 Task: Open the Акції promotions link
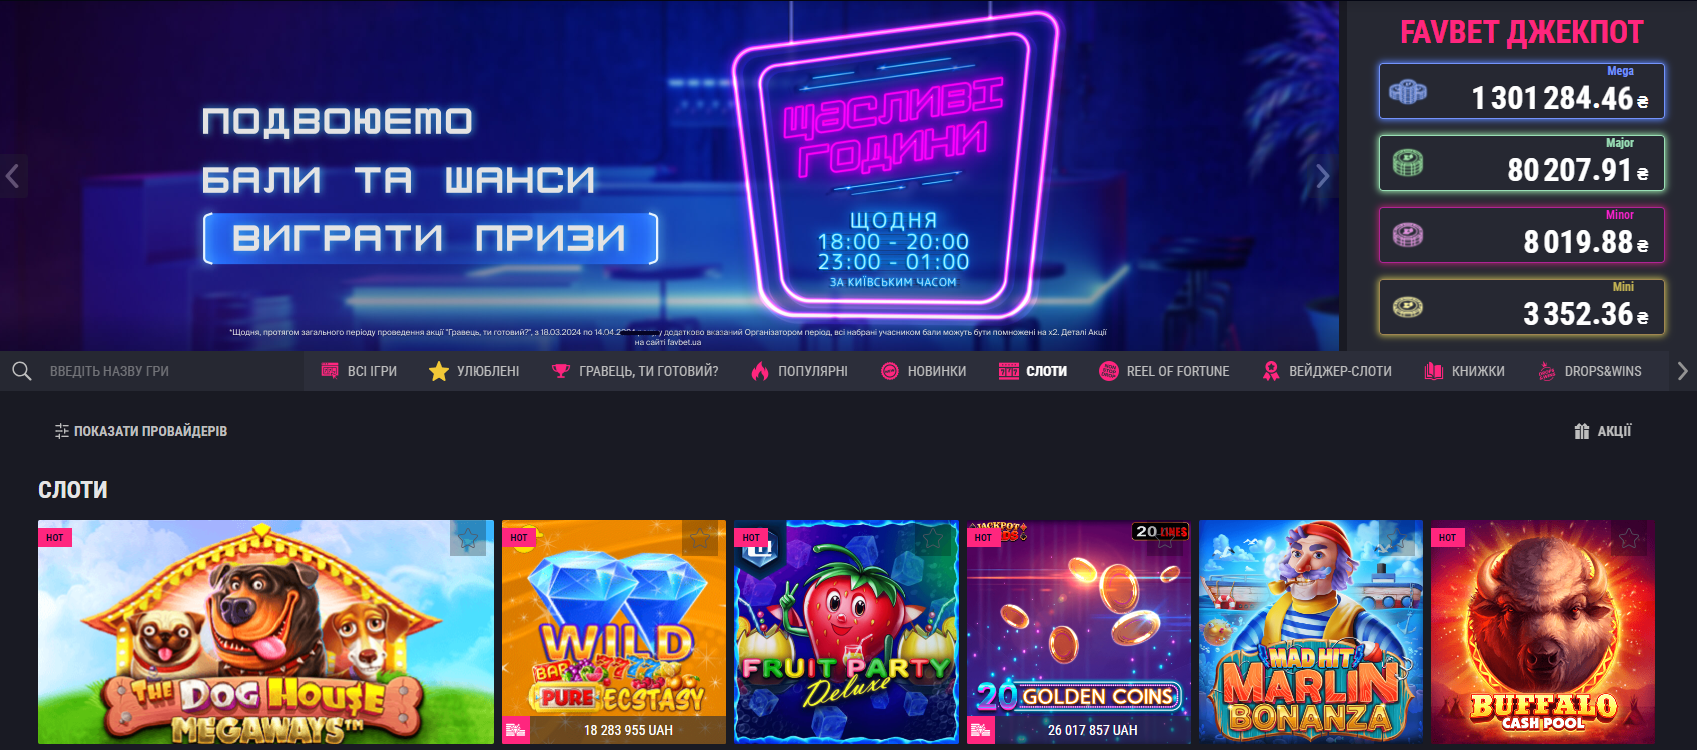coord(1613,431)
